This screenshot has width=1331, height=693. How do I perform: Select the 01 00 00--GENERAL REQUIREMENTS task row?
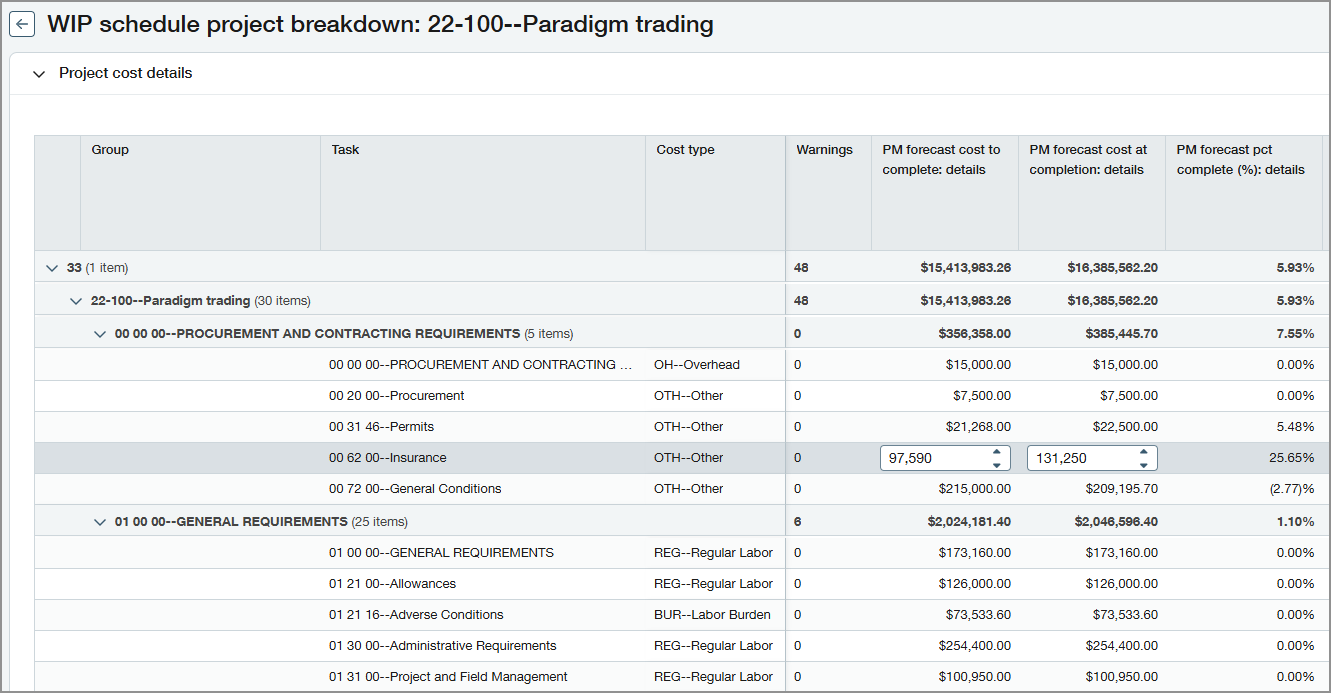(441, 553)
